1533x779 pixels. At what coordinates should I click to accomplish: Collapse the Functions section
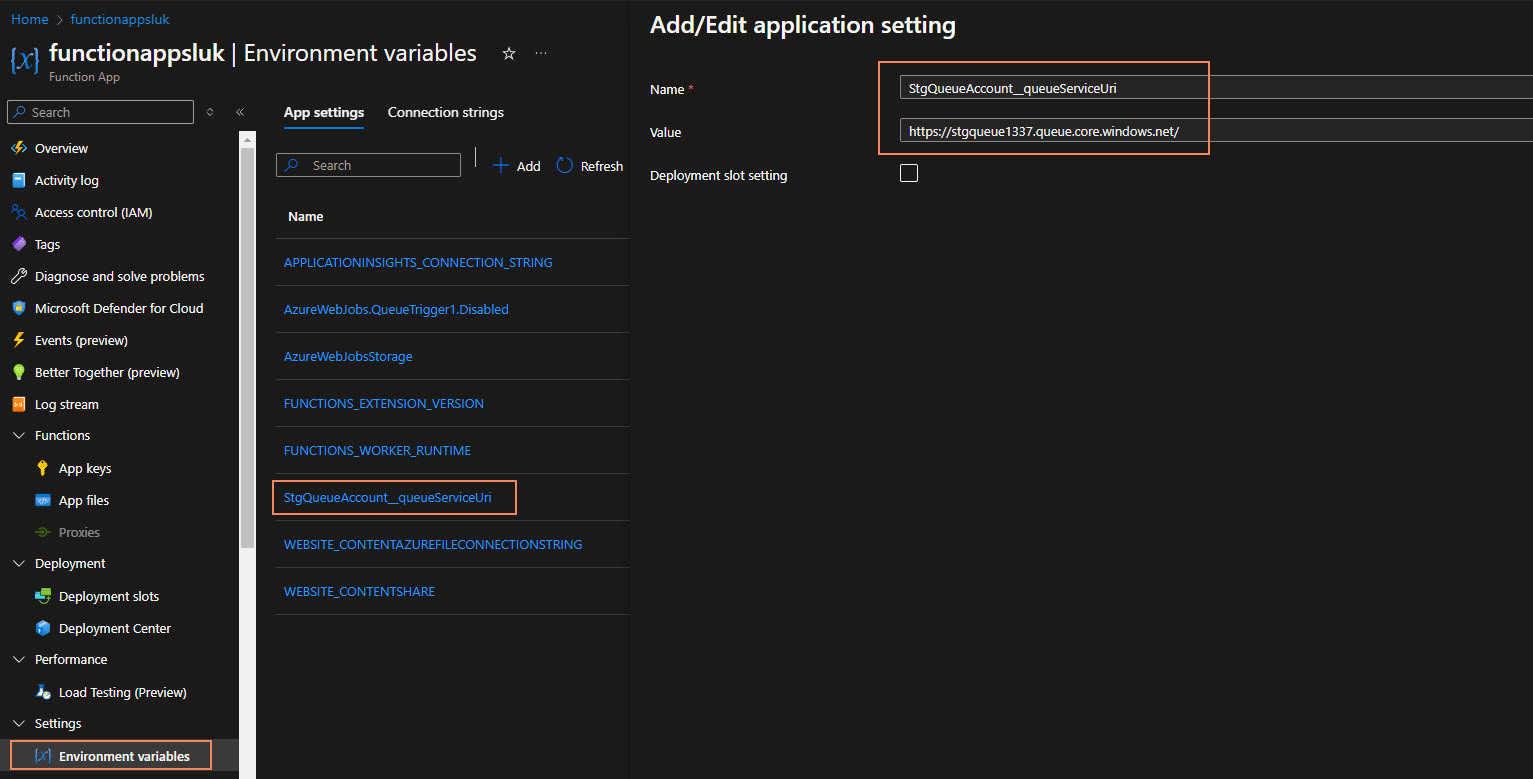pos(18,436)
